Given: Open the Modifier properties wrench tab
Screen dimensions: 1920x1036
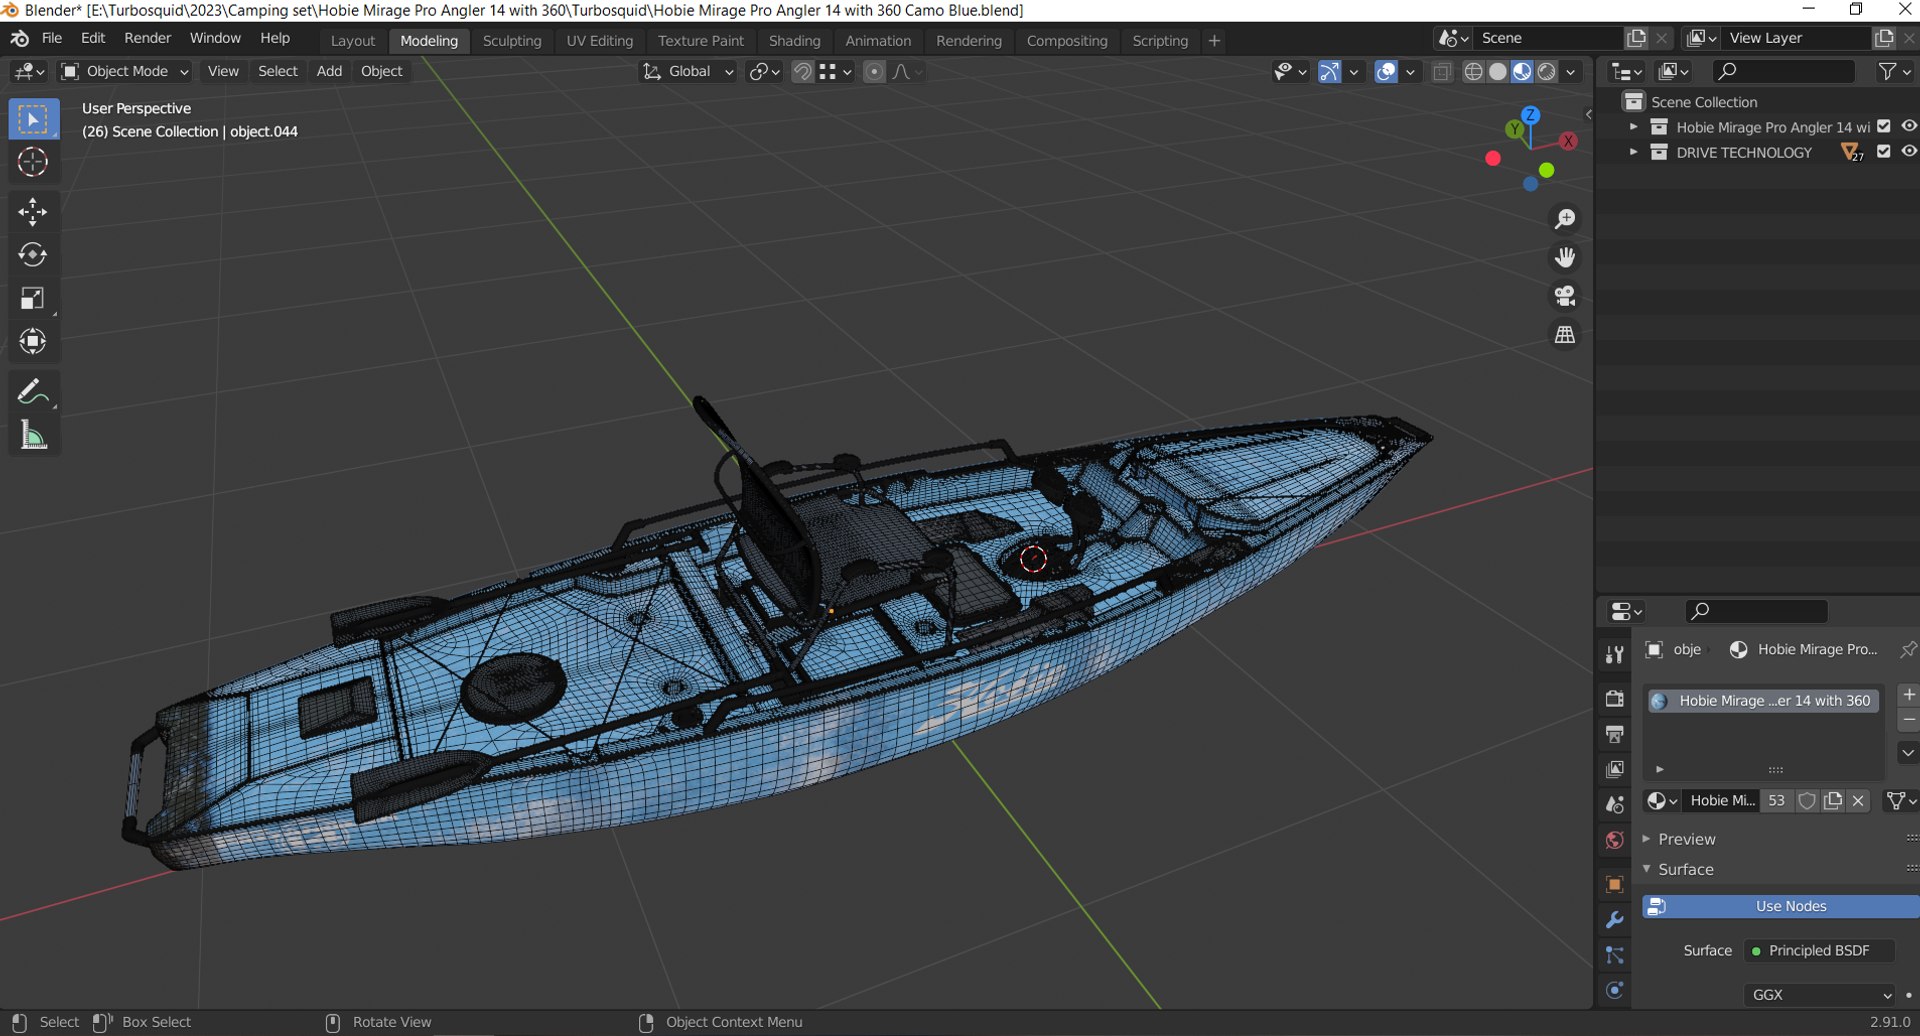Looking at the screenshot, I should point(1614,920).
